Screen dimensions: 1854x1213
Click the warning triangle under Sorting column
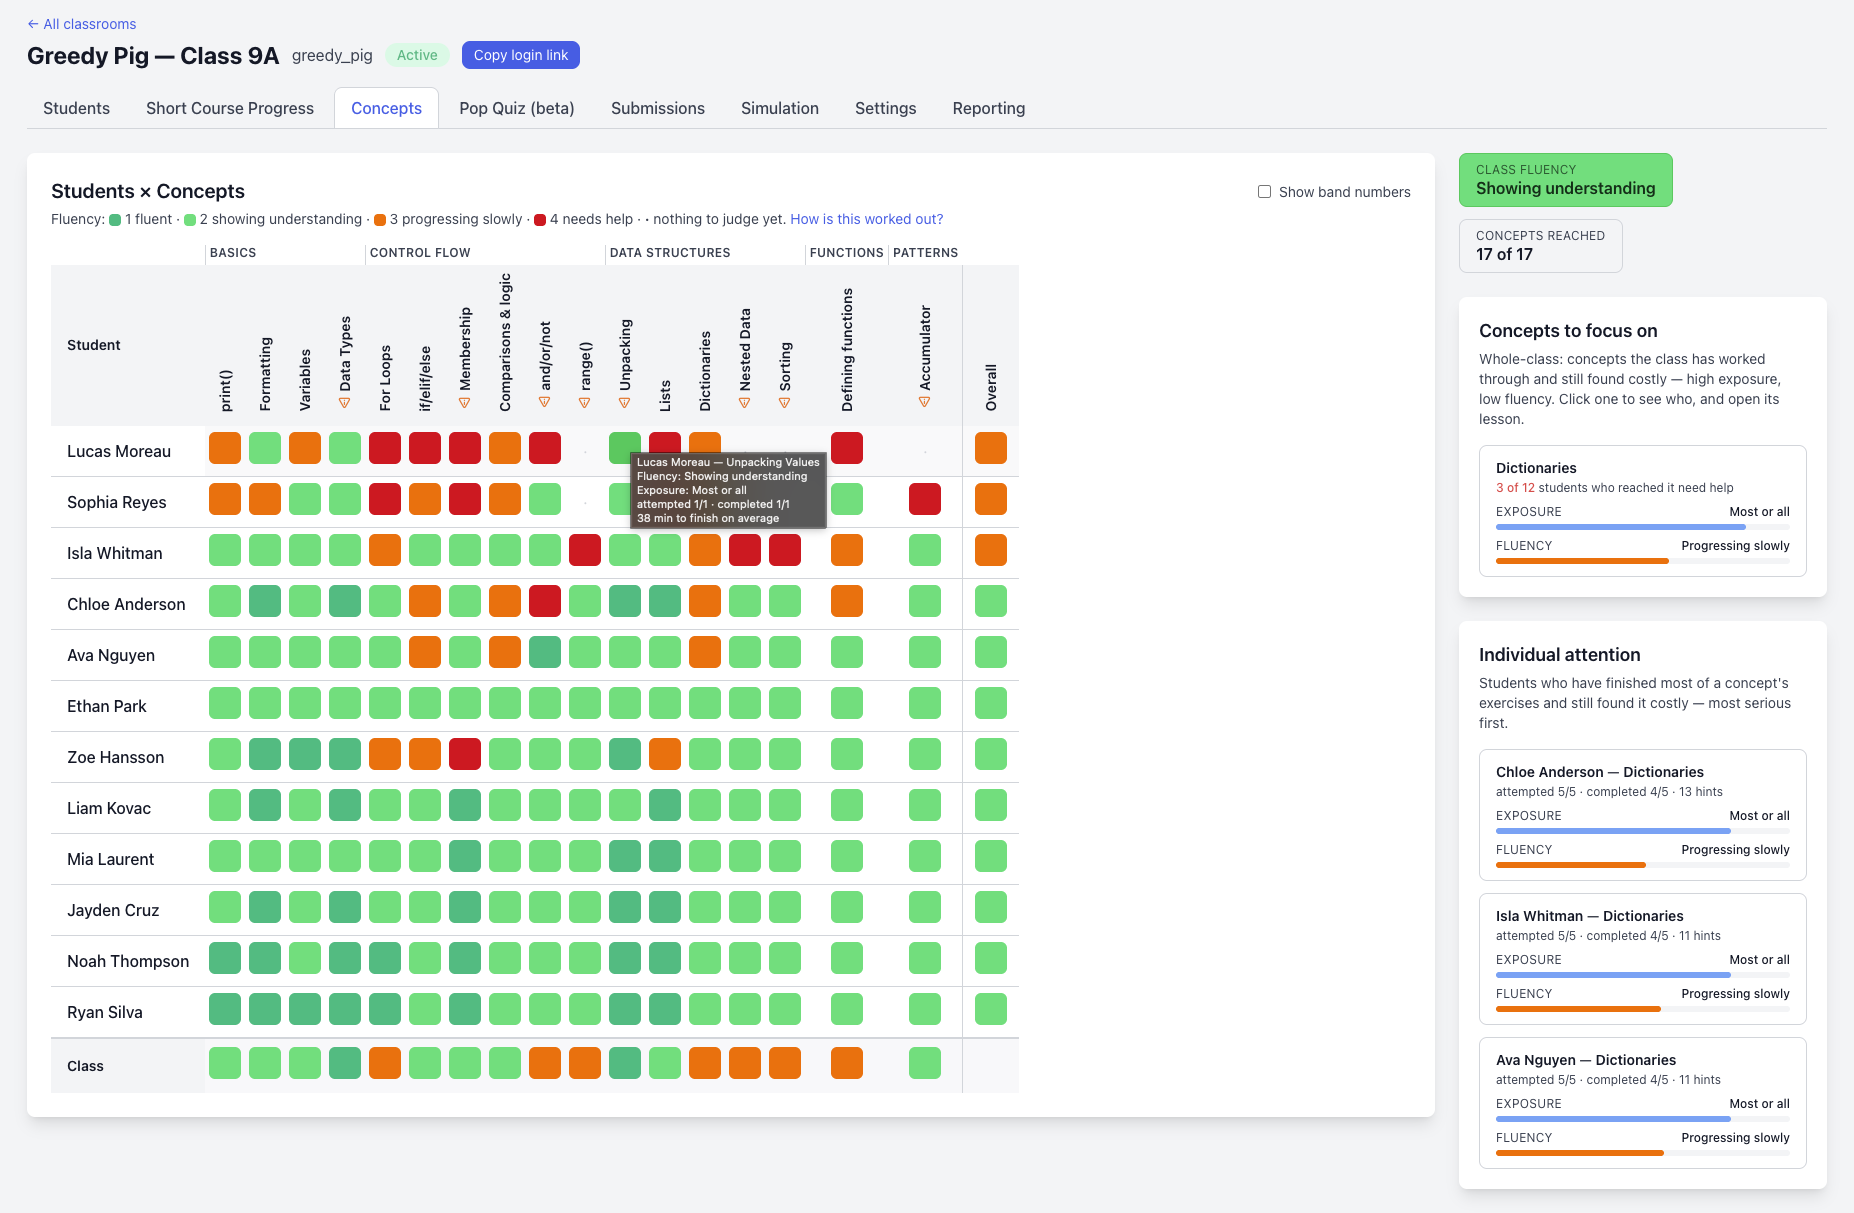click(785, 403)
